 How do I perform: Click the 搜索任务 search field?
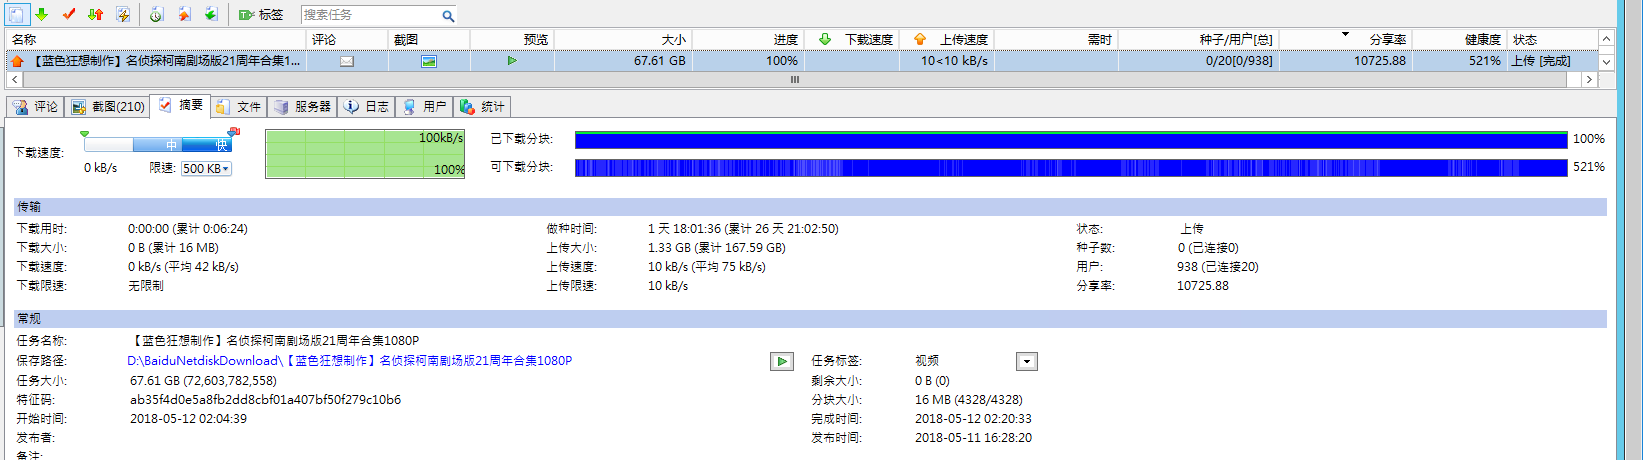click(370, 15)
